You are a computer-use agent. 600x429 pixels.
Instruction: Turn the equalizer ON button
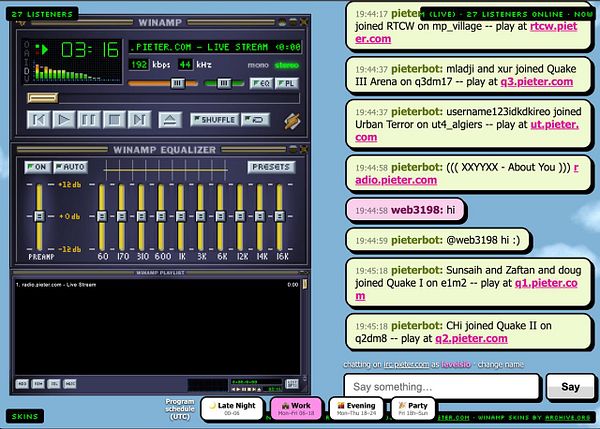pyautogui.click(x=38, y=167)
